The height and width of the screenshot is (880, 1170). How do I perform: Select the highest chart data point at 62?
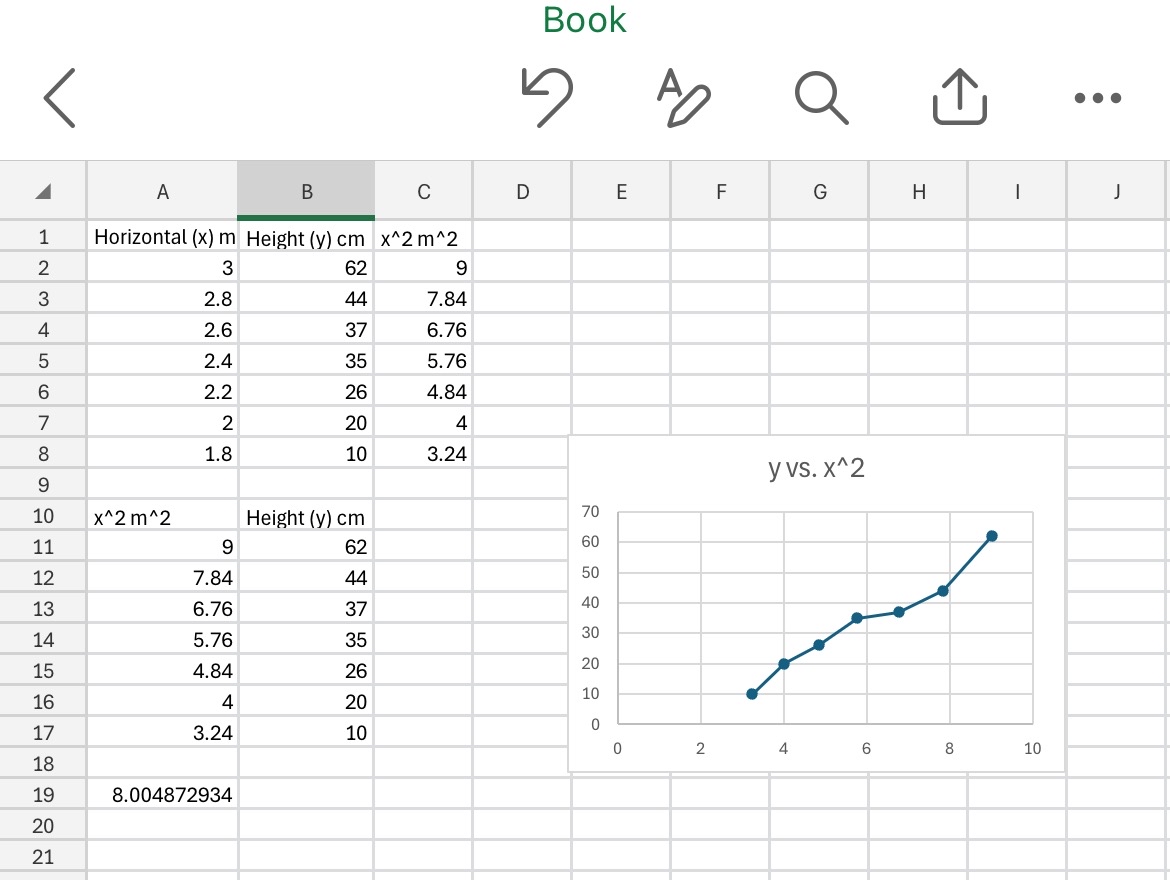[992, 536]
